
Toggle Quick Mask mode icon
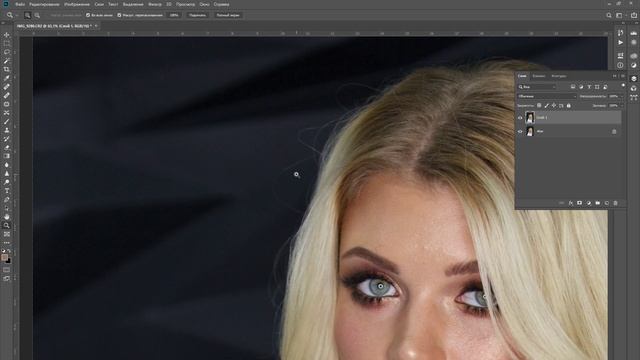point(7,270)
